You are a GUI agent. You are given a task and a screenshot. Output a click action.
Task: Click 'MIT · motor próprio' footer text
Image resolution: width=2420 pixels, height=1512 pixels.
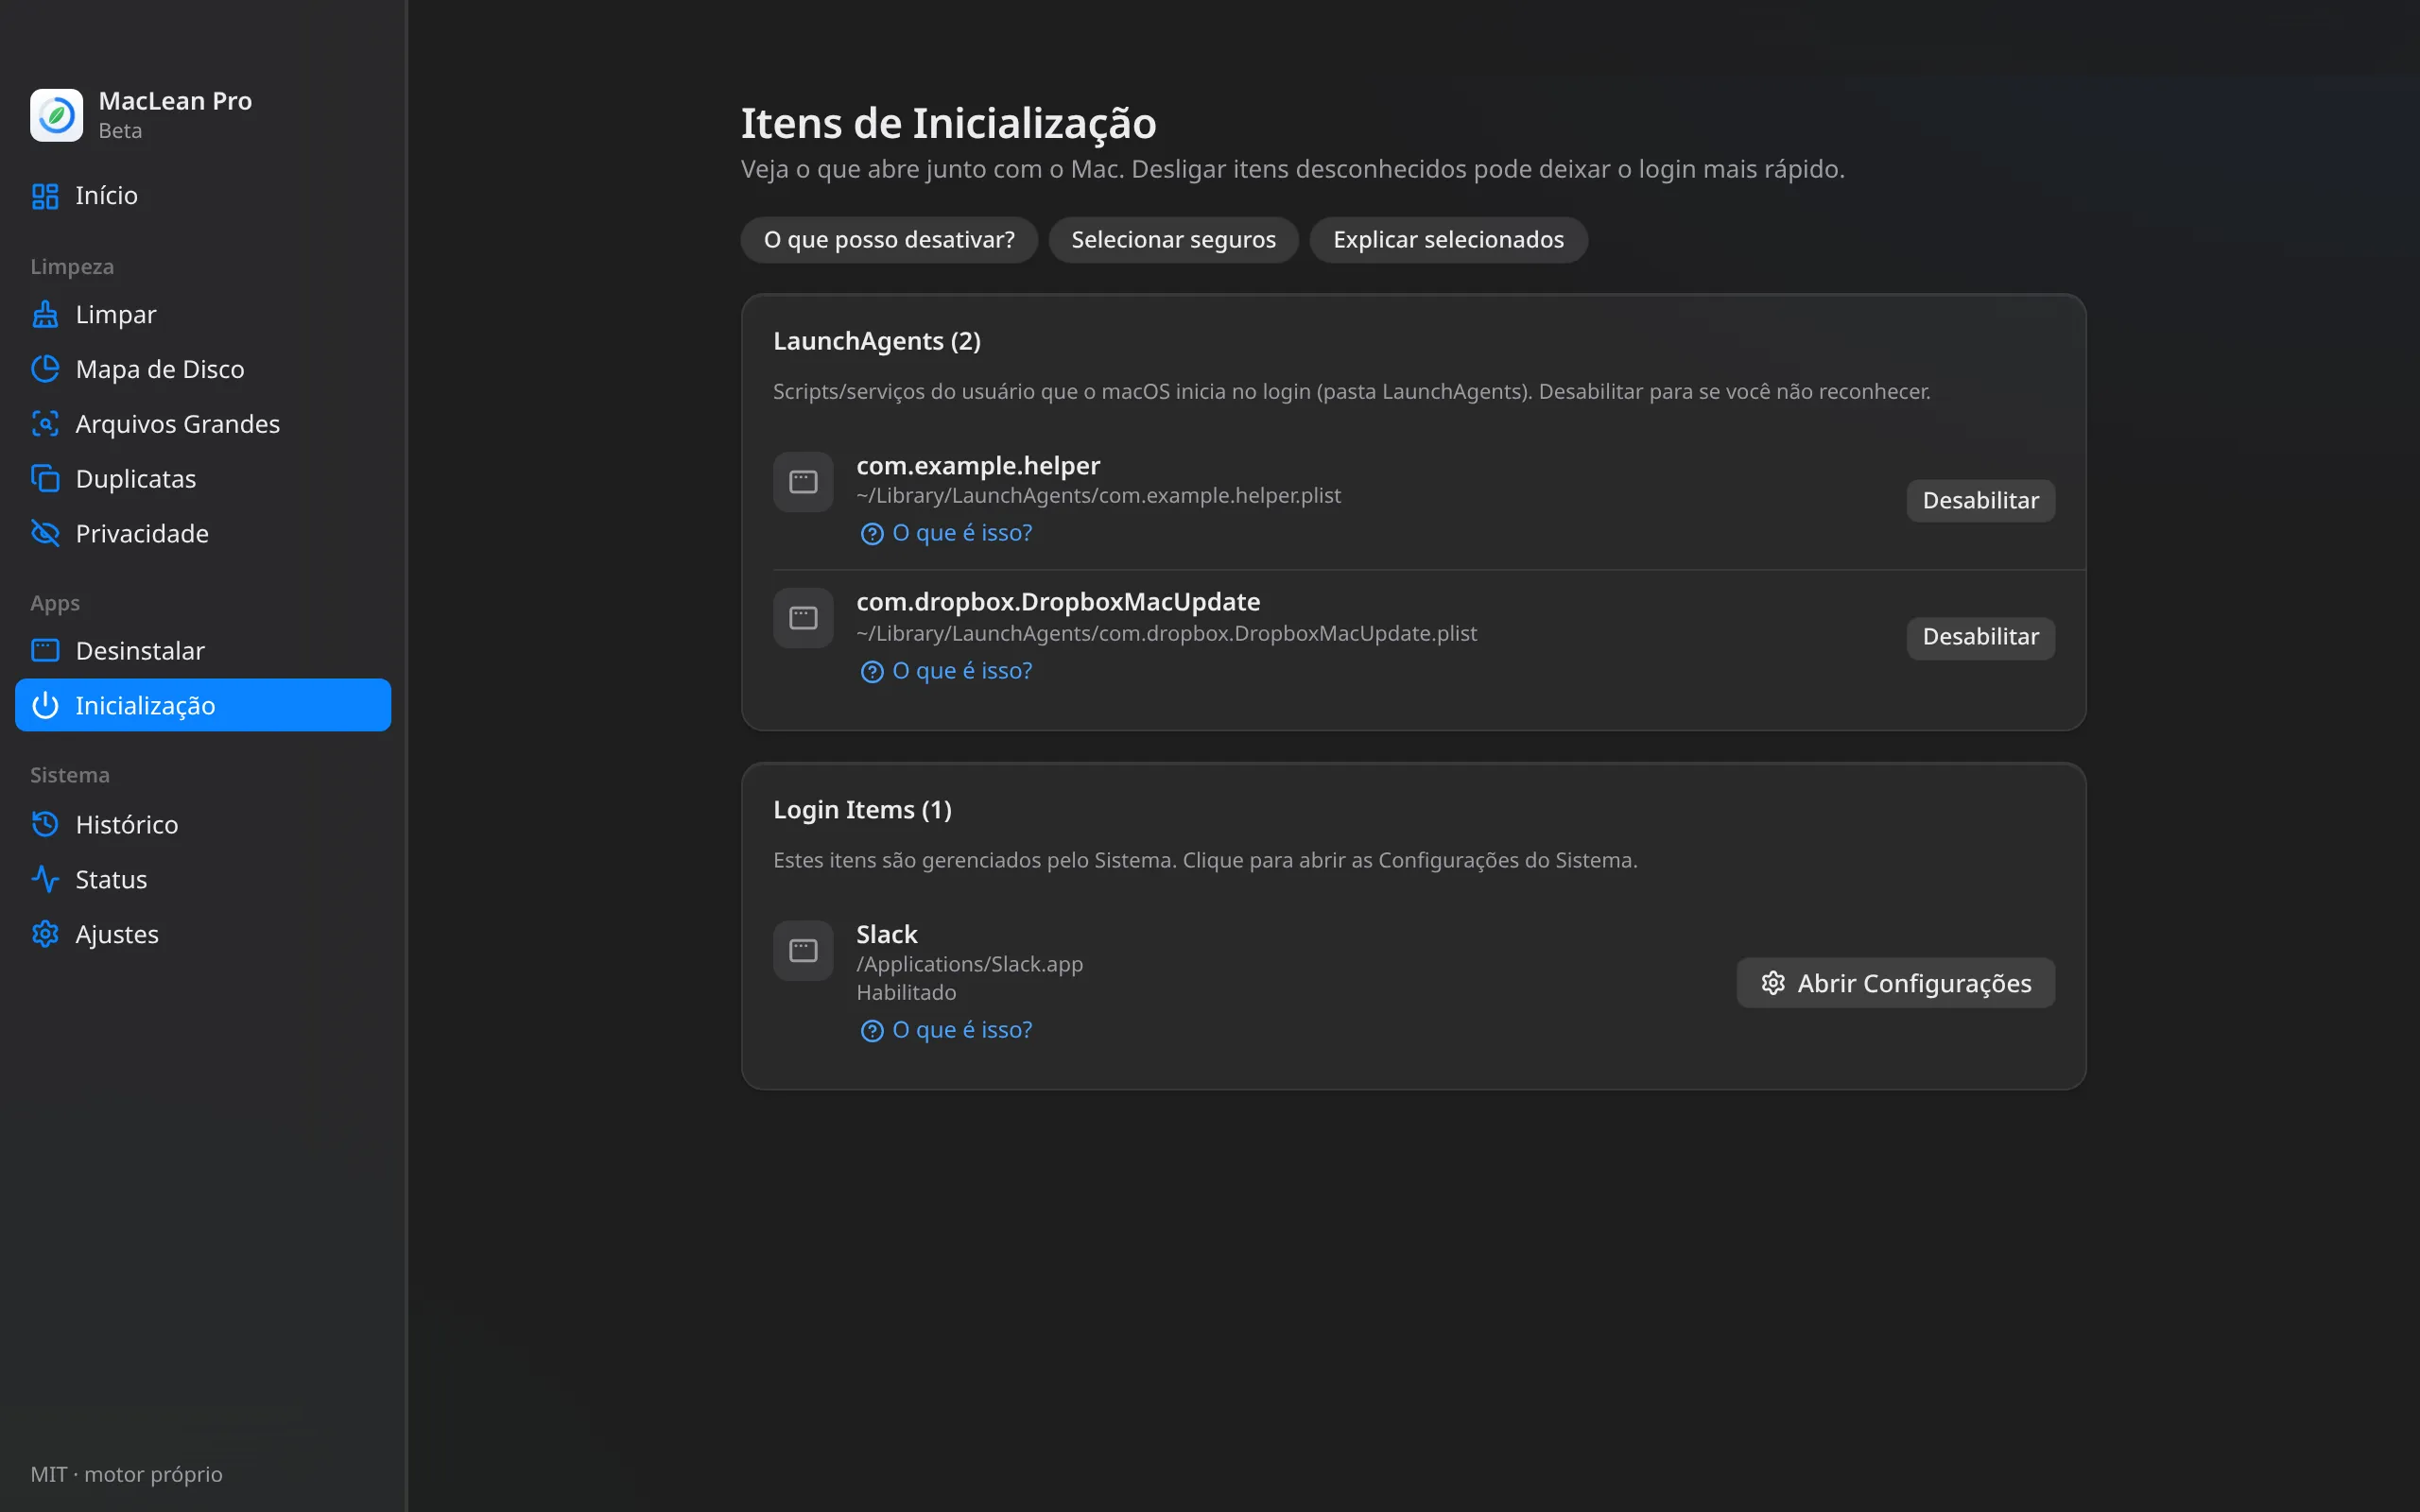coord(126,1475)
